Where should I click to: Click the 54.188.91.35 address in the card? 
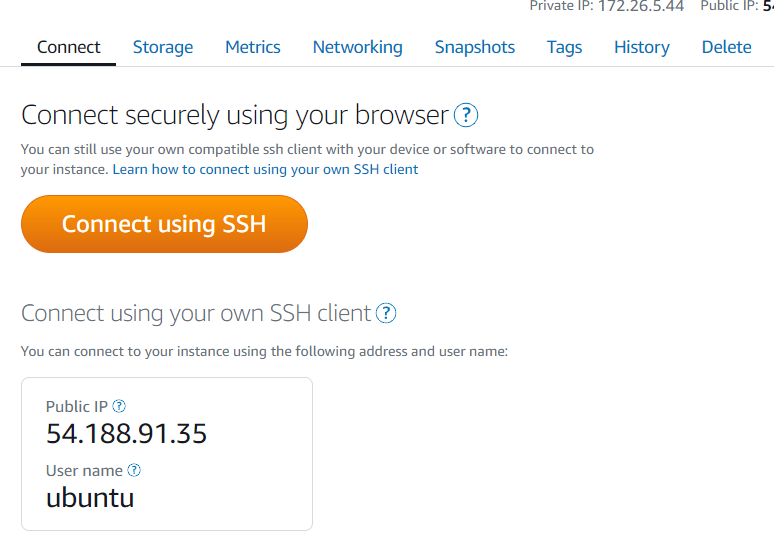point(127,434)
